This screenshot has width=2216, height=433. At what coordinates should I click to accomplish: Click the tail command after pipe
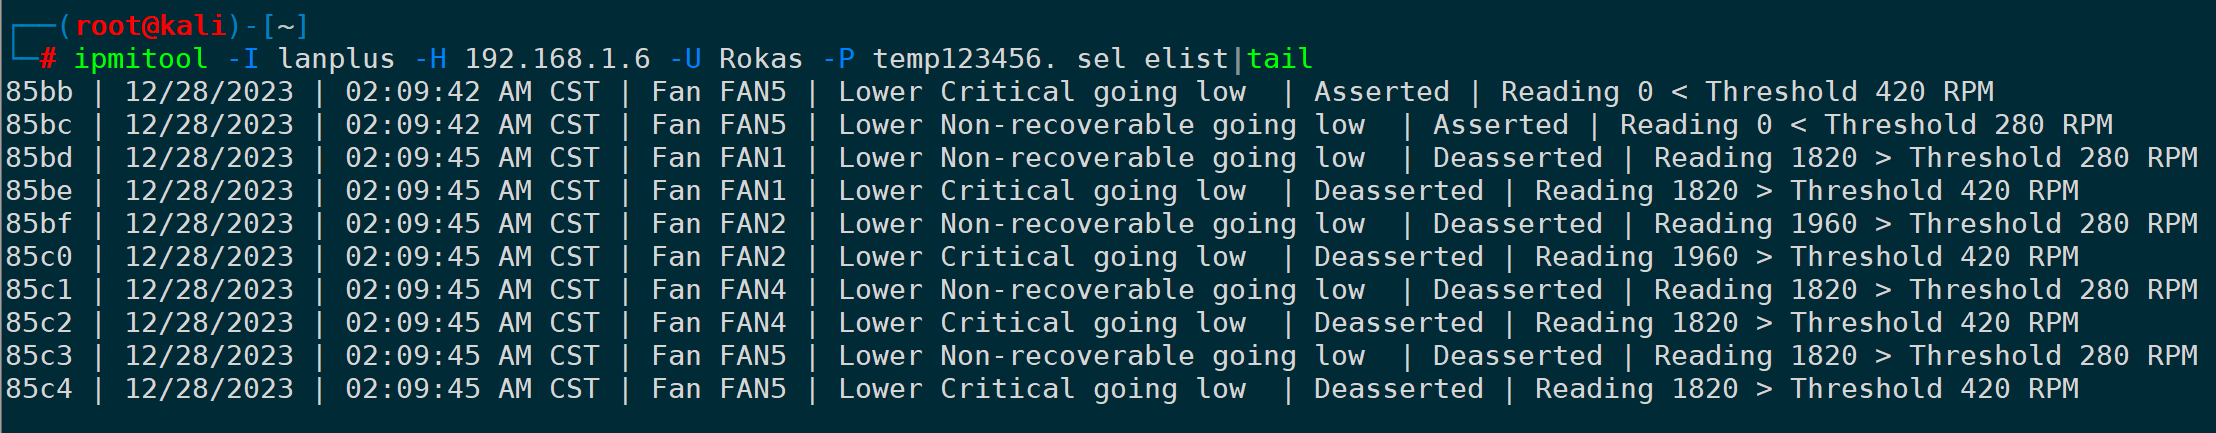1280,59
